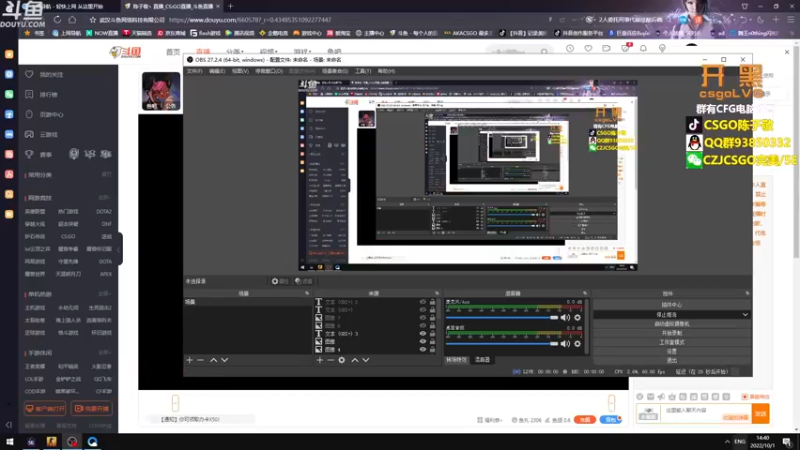
Task: Click the 退出 button in OBS controls
Action: [x=671, y=360]
